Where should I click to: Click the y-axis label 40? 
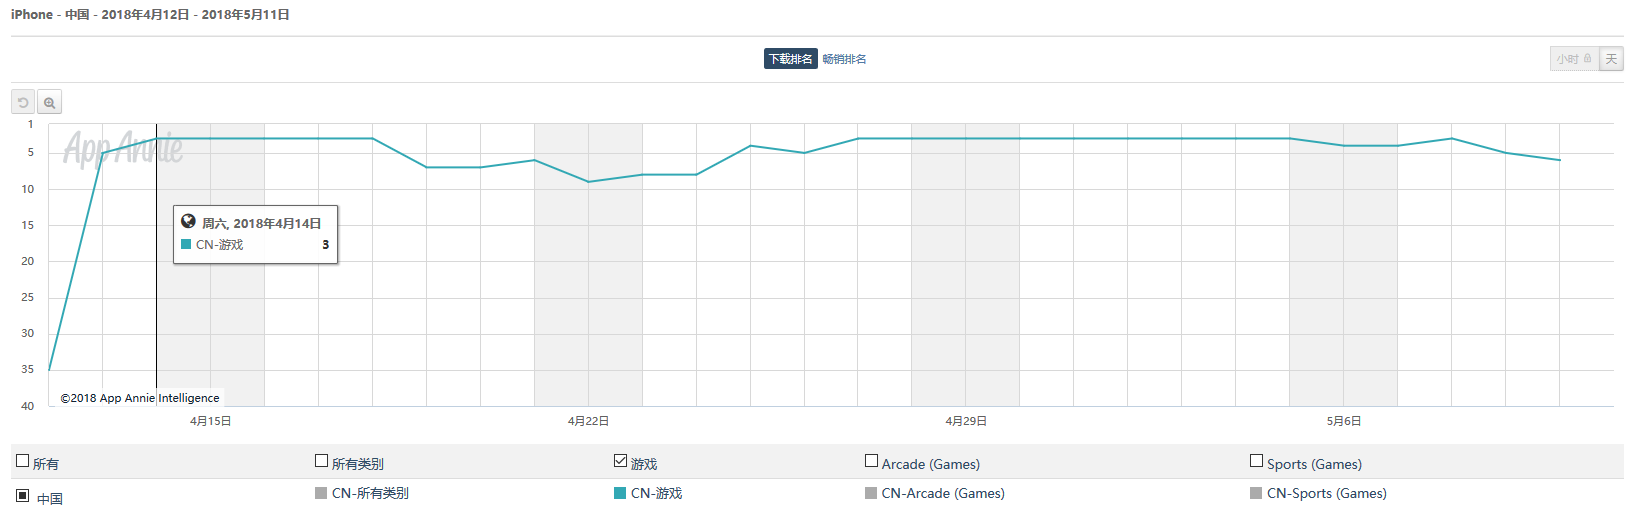pyautogui.click(x=28, y=406)
